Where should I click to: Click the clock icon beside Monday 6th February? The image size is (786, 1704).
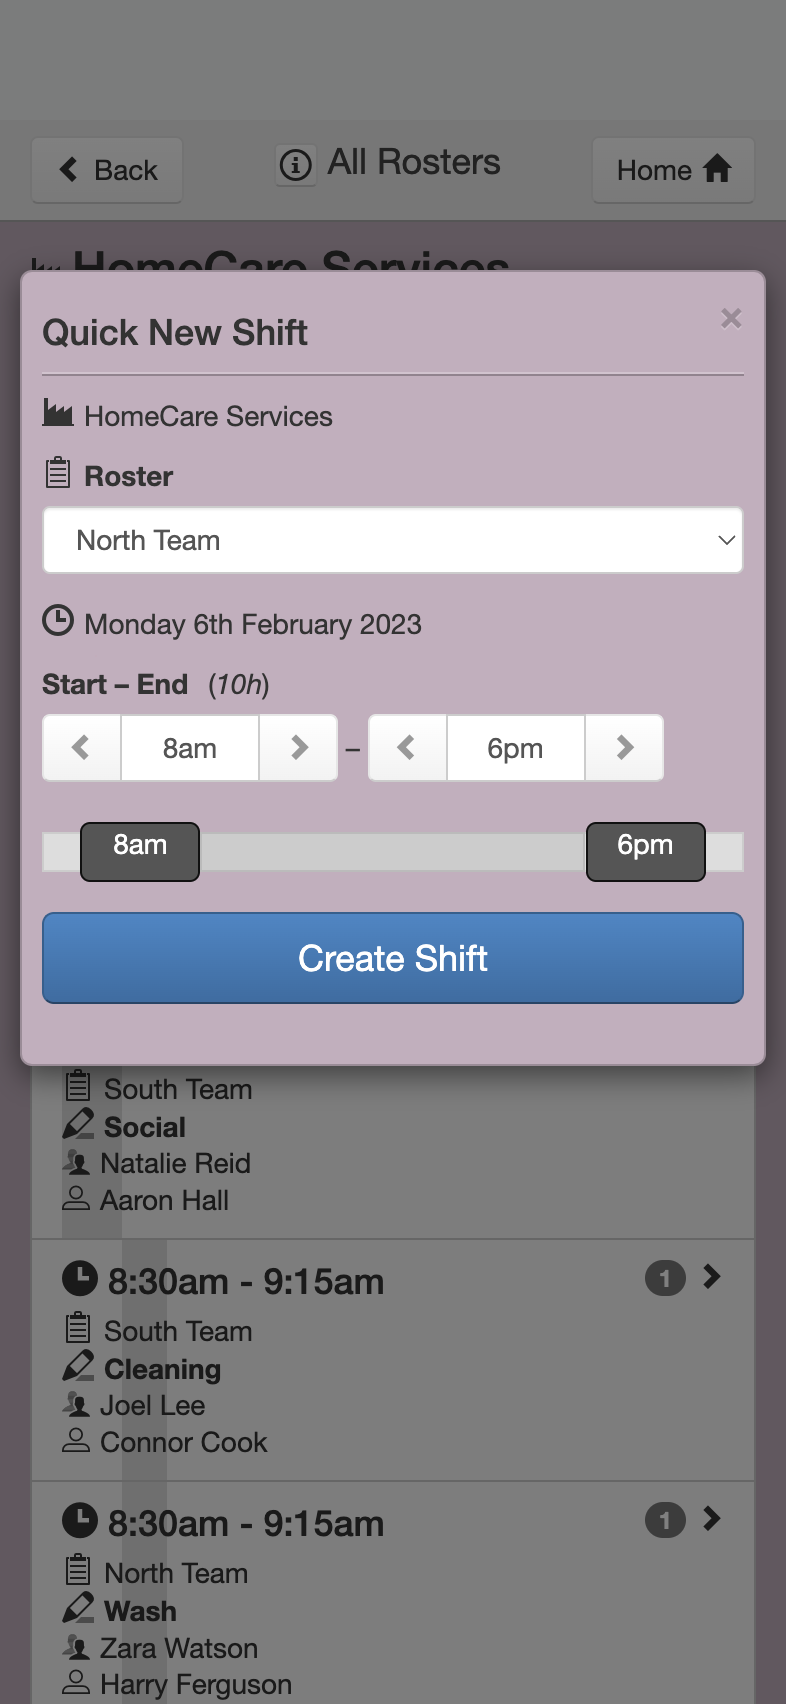(x=58, y=621)
